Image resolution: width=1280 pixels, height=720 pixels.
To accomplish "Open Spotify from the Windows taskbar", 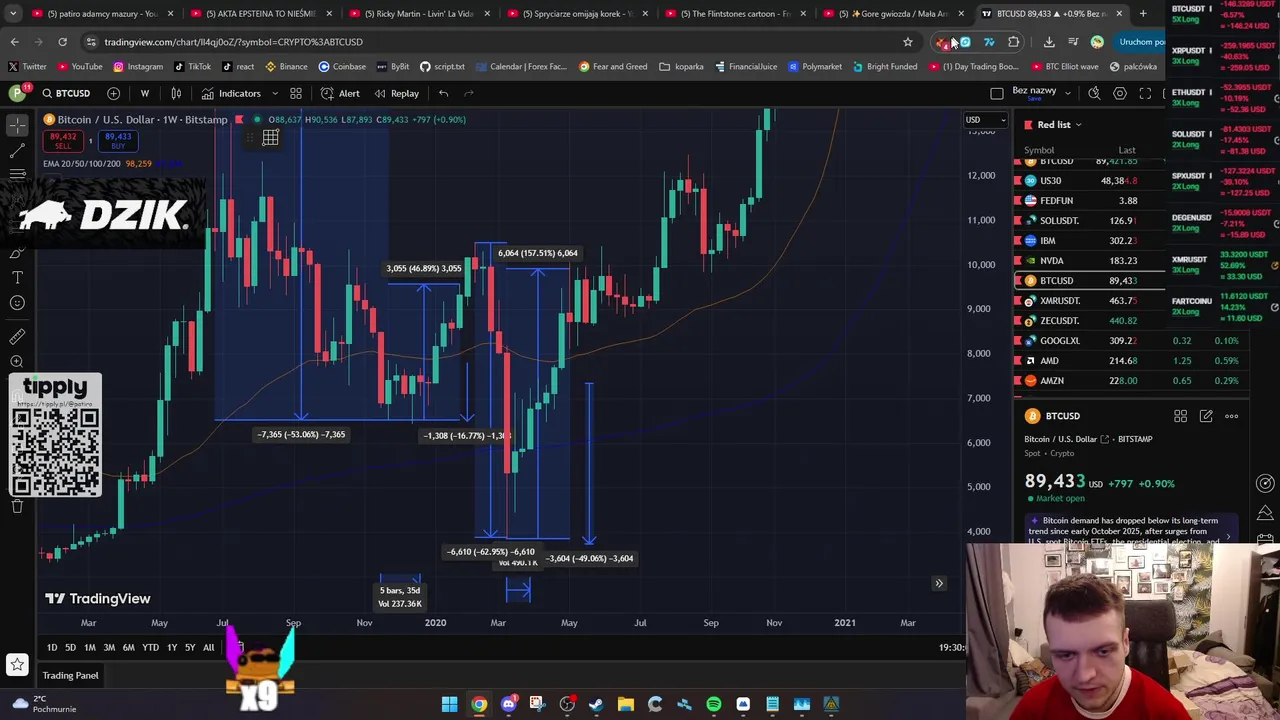I will tap(714, 704).
